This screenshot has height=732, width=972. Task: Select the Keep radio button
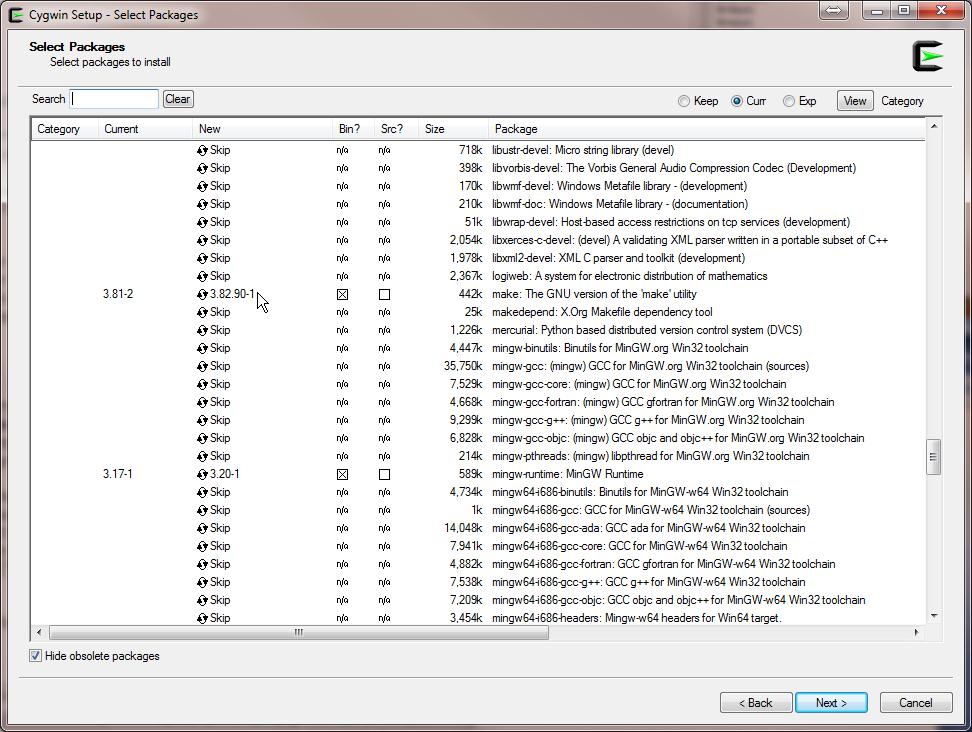click(x=684, y=101)
